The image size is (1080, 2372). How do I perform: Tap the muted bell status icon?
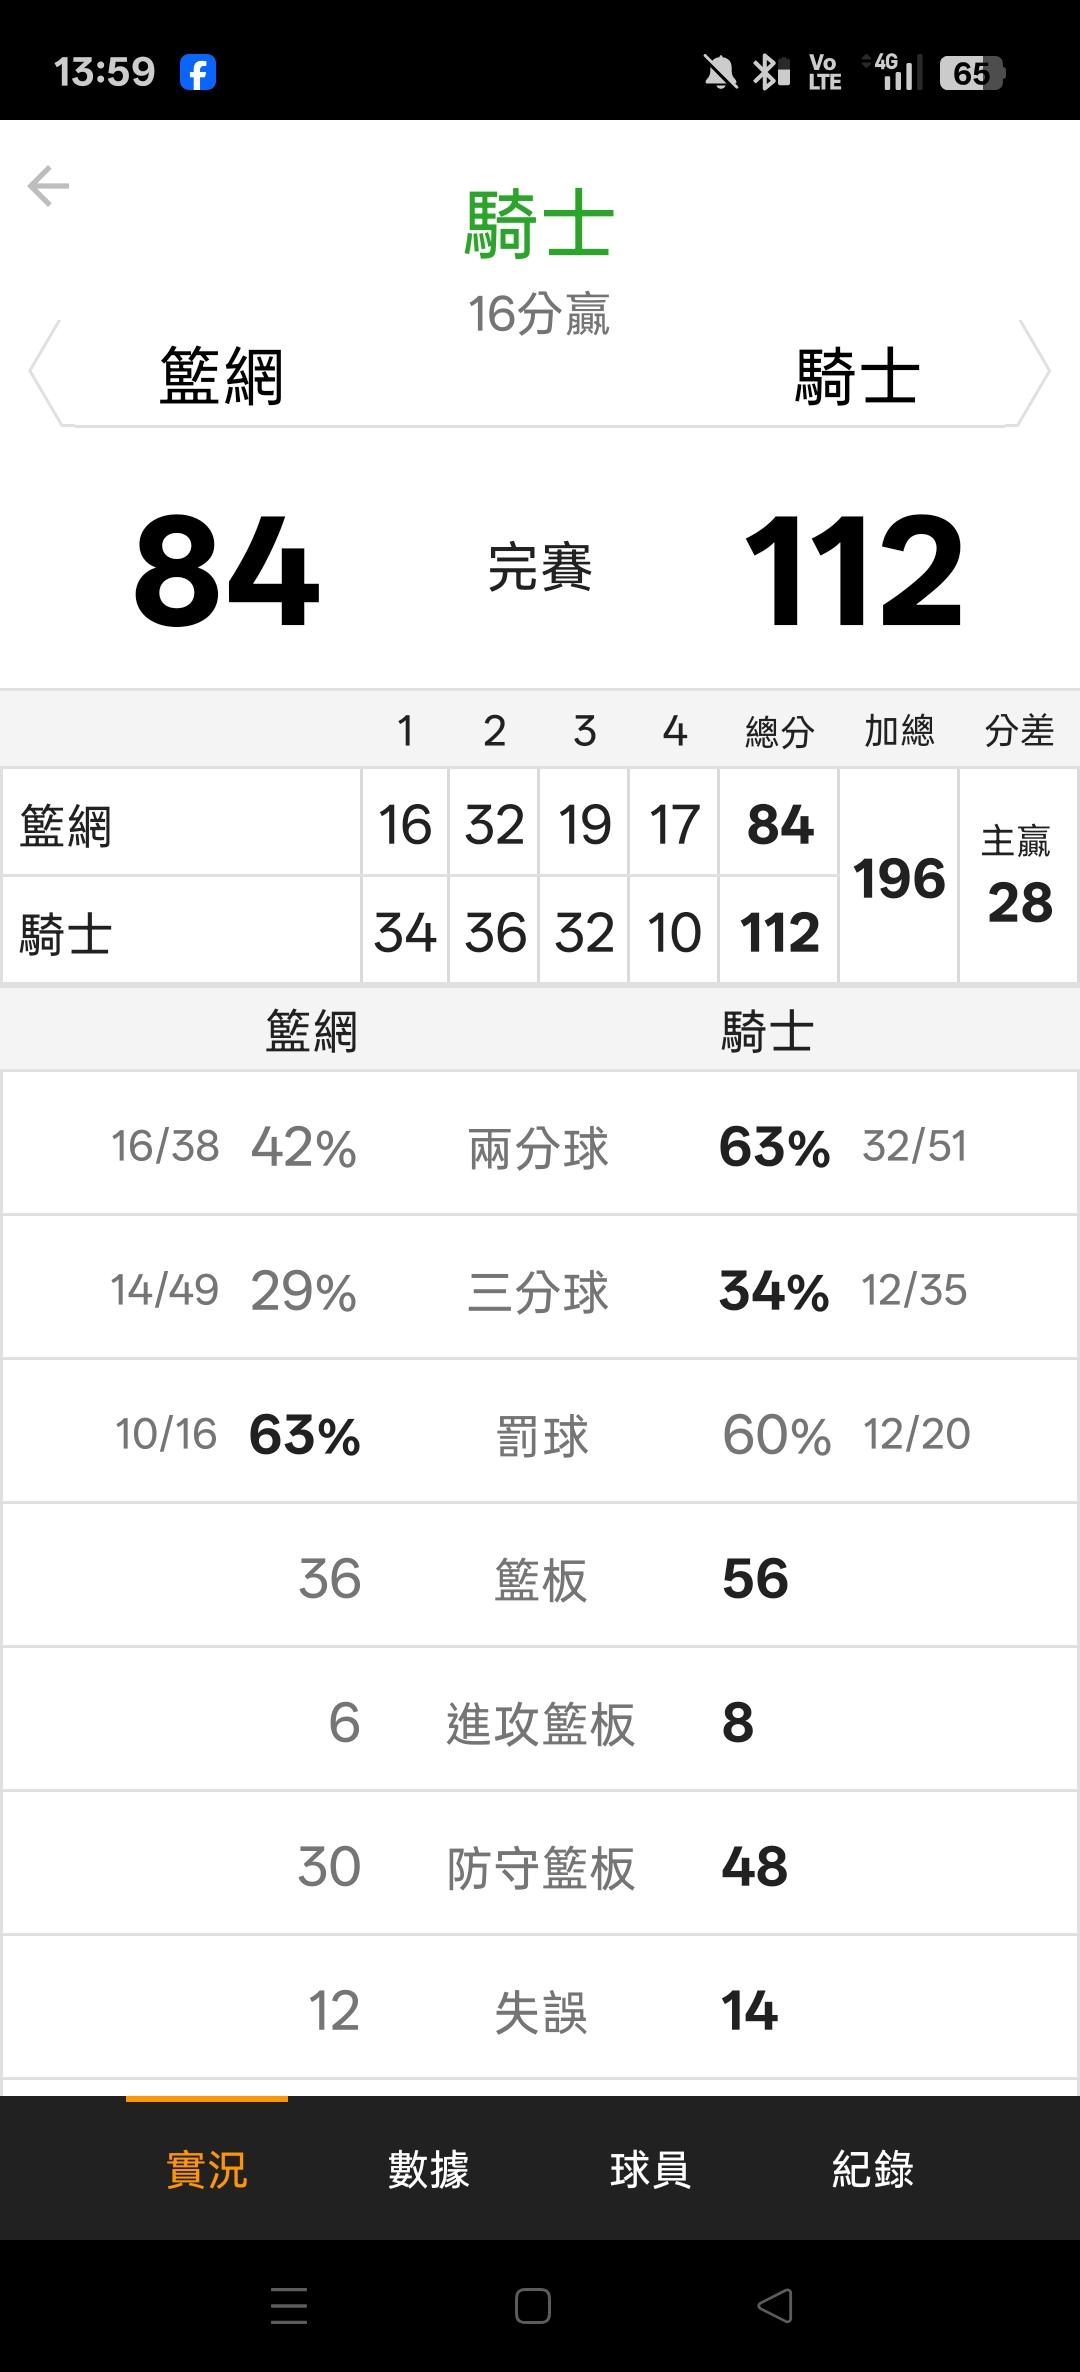click(x=720, y=73)
